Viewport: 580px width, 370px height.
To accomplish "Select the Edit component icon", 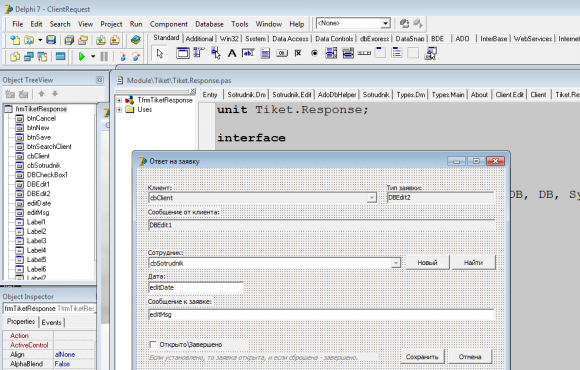I will [248, 53].
